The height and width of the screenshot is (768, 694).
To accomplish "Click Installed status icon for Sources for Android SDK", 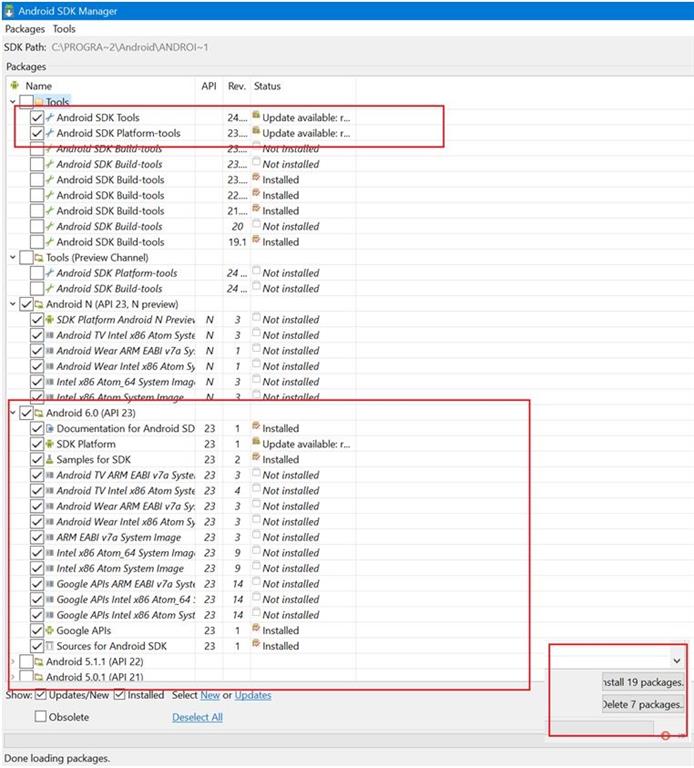I will [256, 644].
